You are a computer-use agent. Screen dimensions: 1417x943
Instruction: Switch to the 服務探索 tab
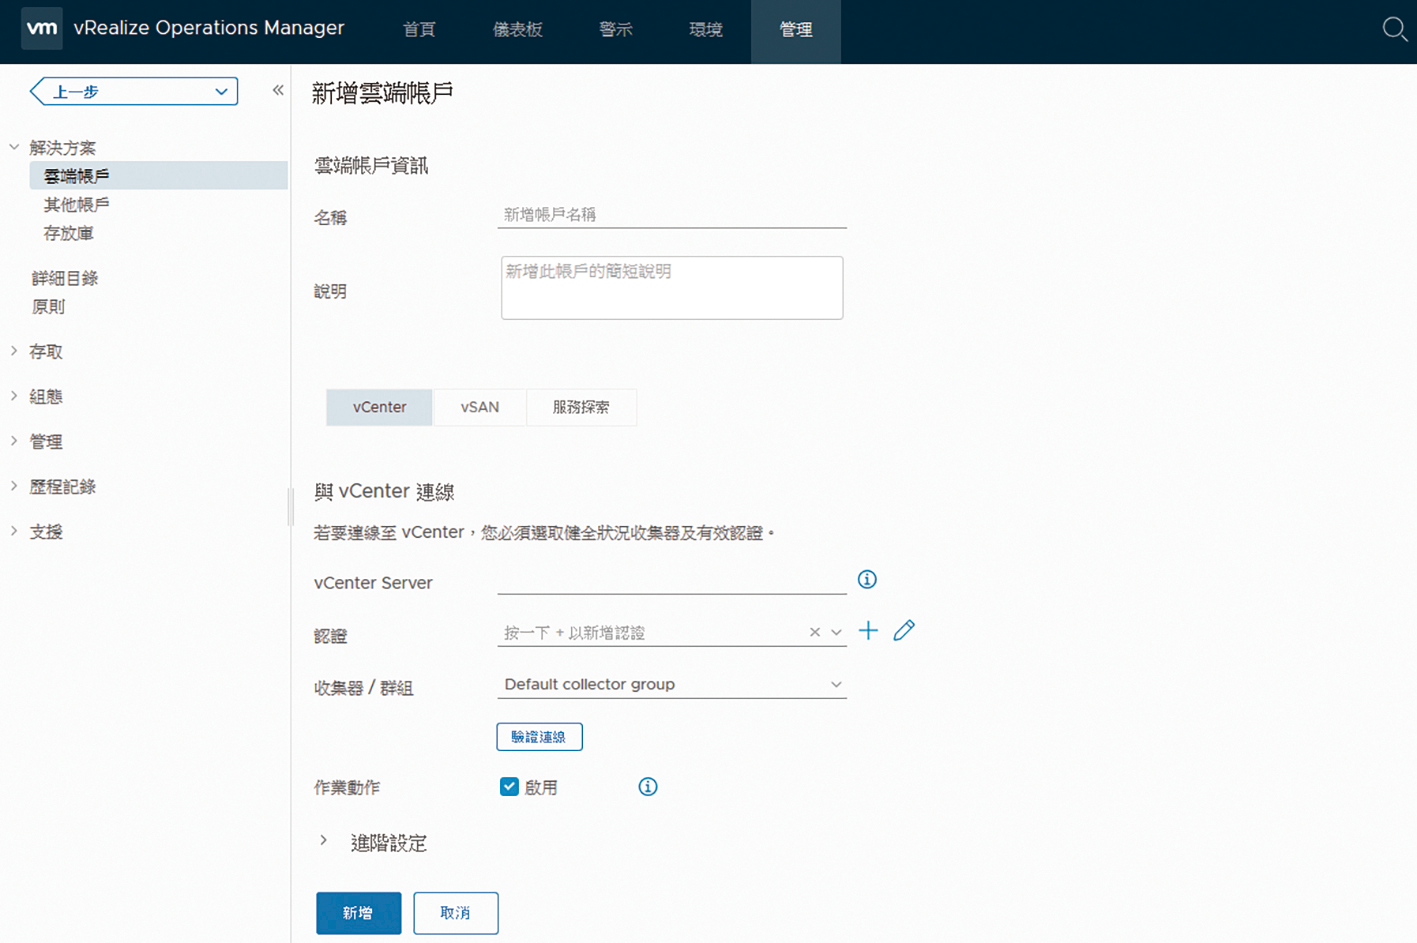click(581, 407)
